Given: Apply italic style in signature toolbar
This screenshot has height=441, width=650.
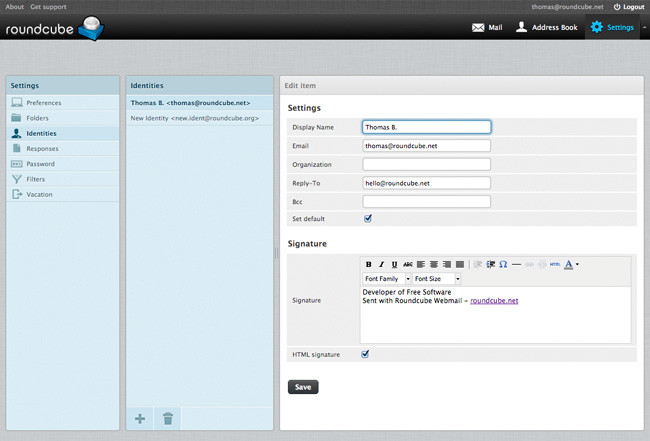Looking at the screenshot, I should pyautogui.click(x=381, y=264).
